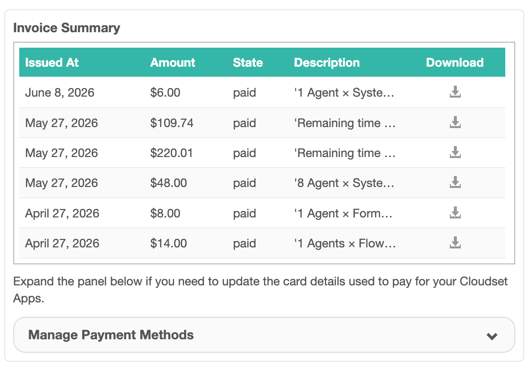Select the $109.74 amount cell
Viewport: 529px width, 367px height.
click(172, 123)
